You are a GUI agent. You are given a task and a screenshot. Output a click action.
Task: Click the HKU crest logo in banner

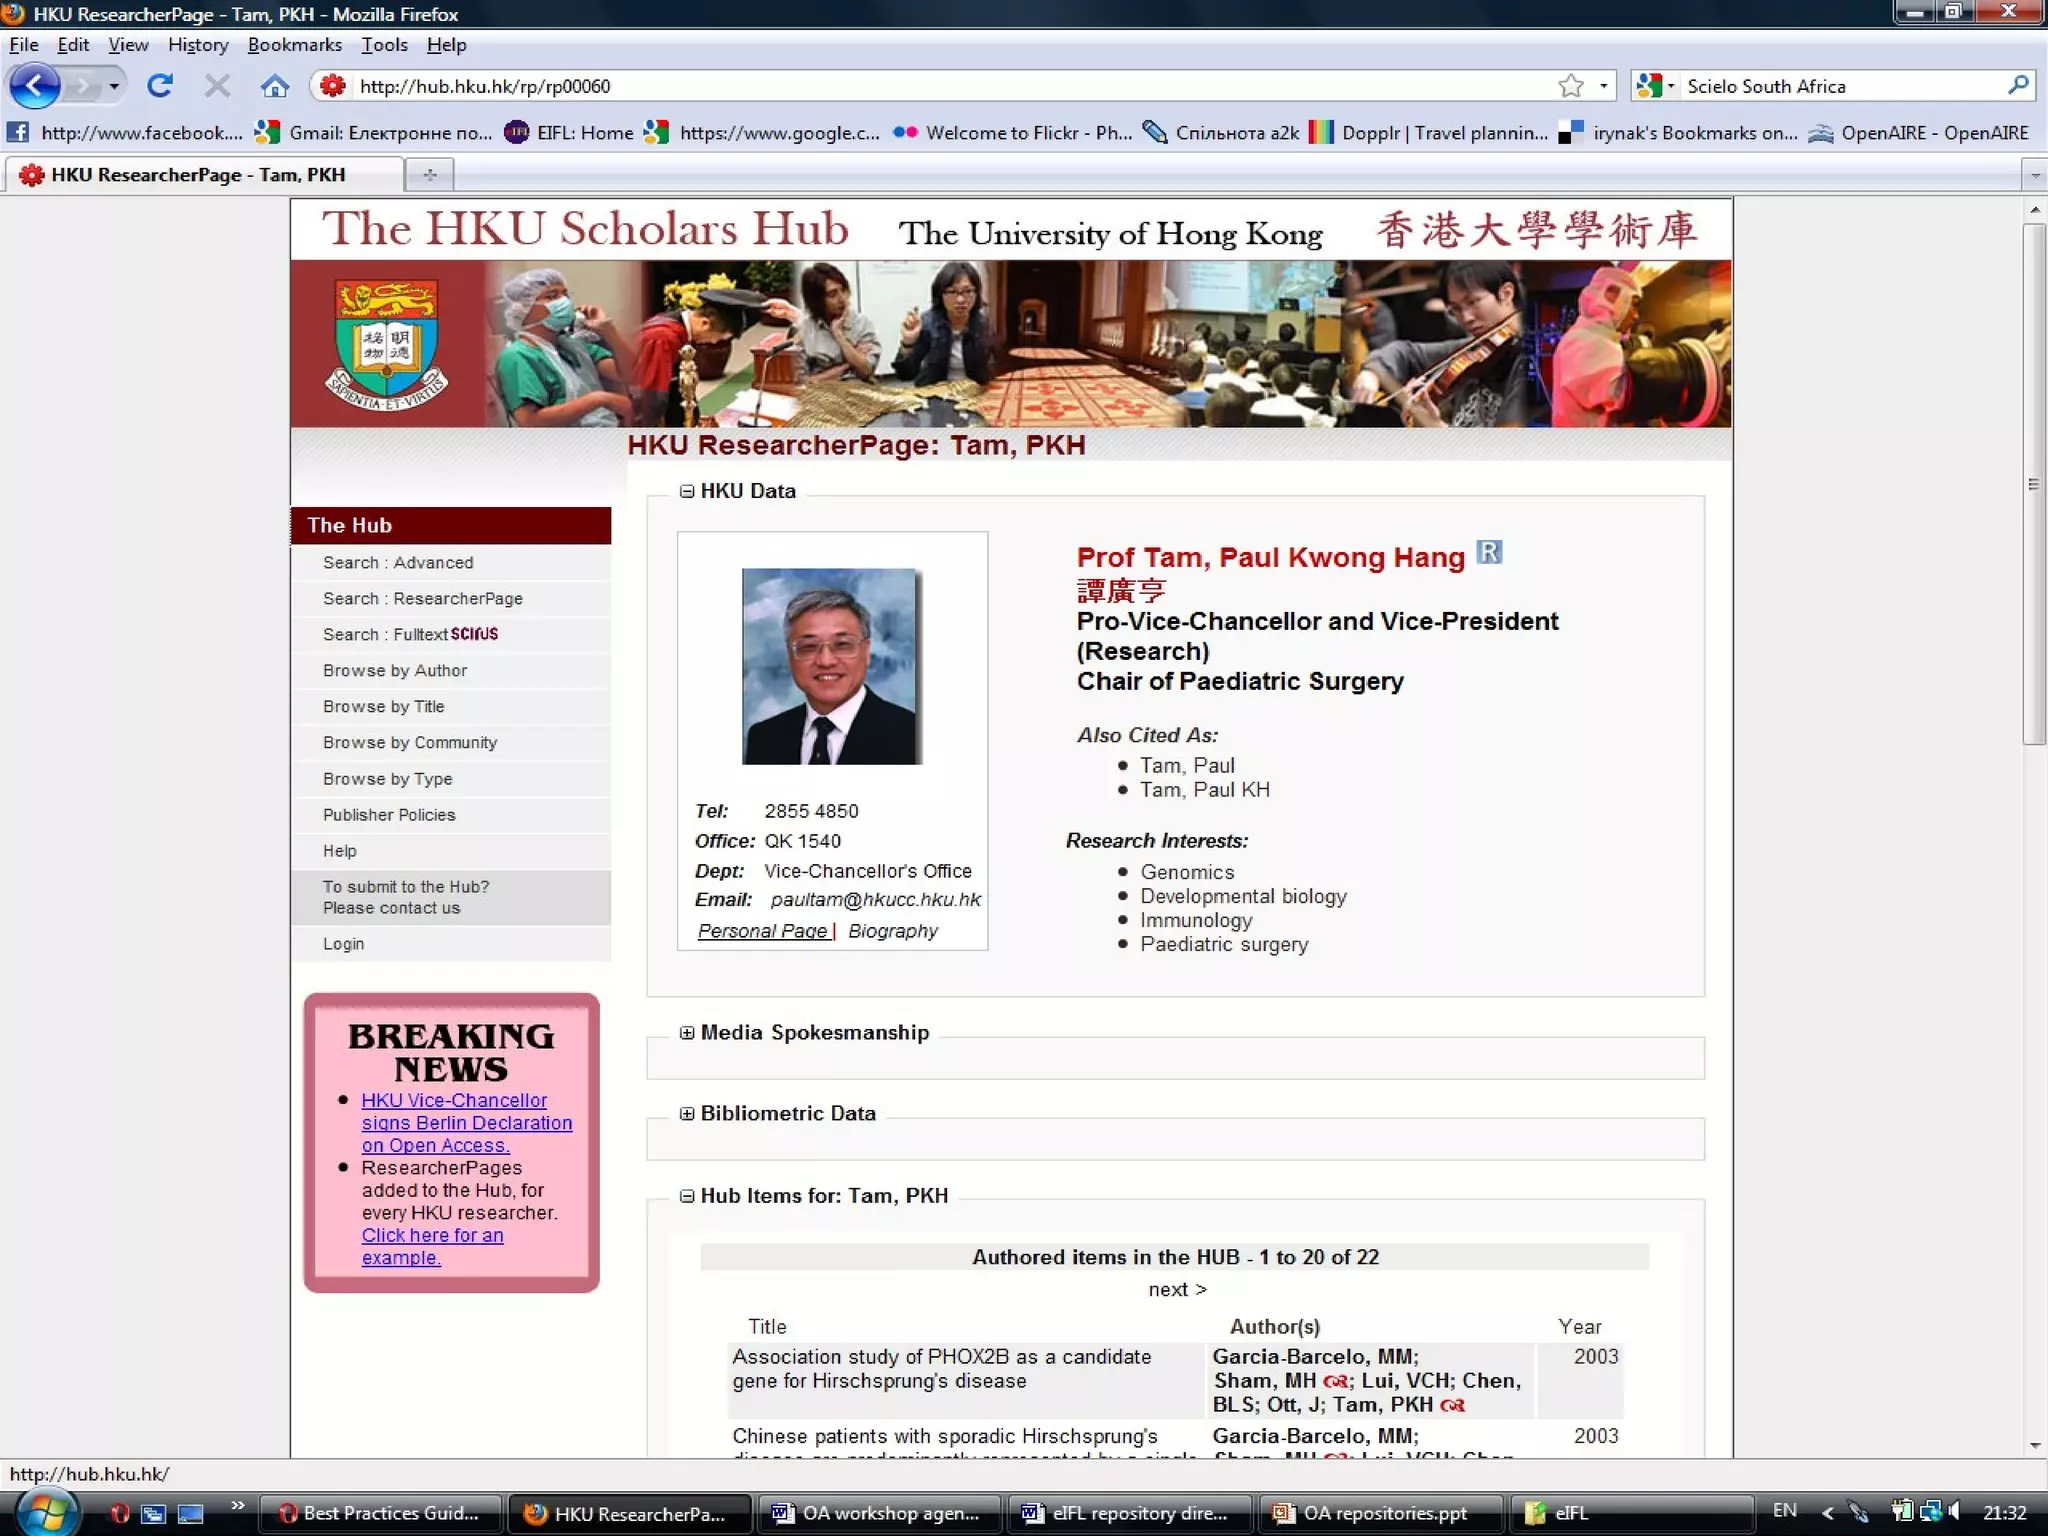tap(387, 344)
